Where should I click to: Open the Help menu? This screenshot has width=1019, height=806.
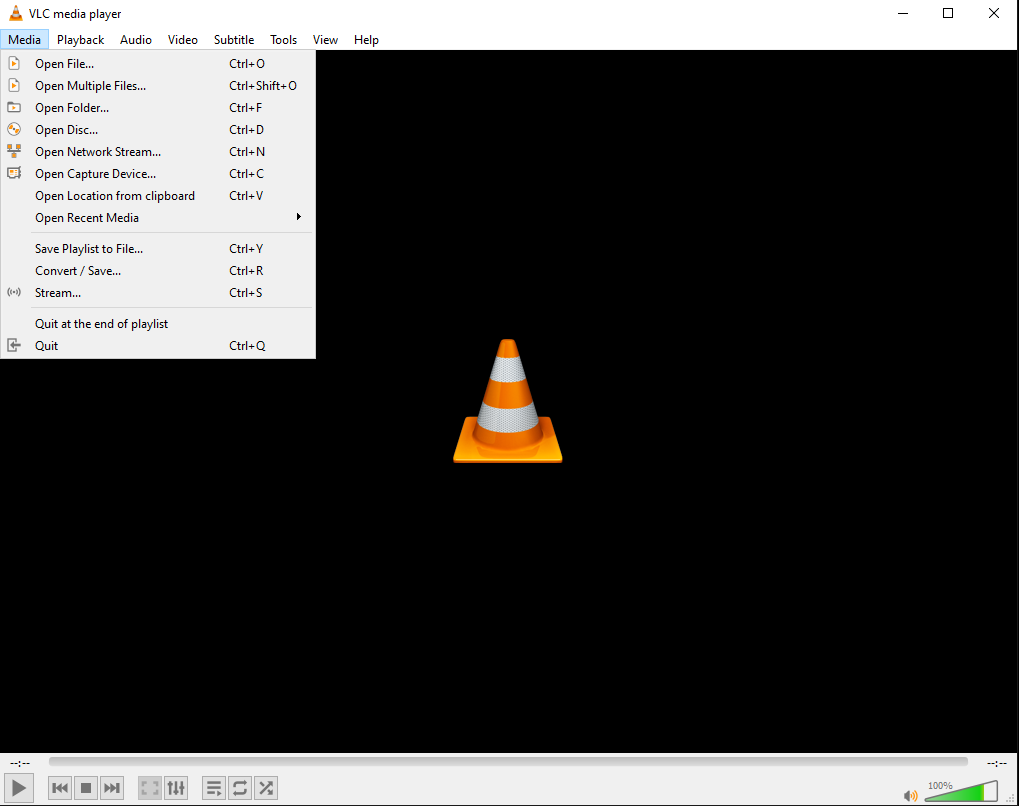367,40
